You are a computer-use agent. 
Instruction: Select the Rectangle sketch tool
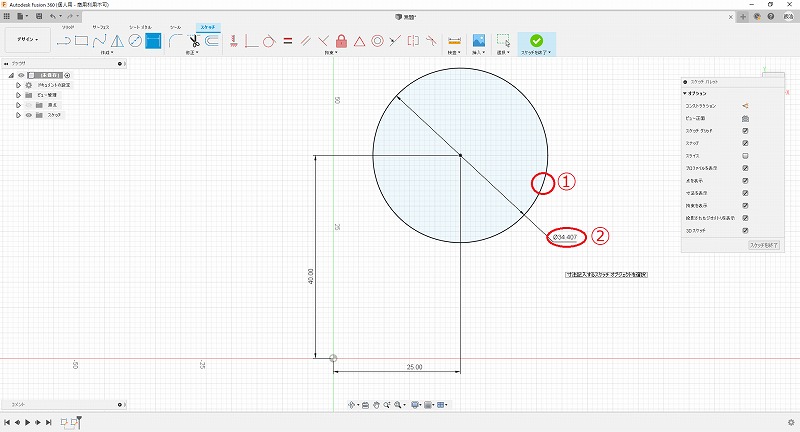click(82, 41)
